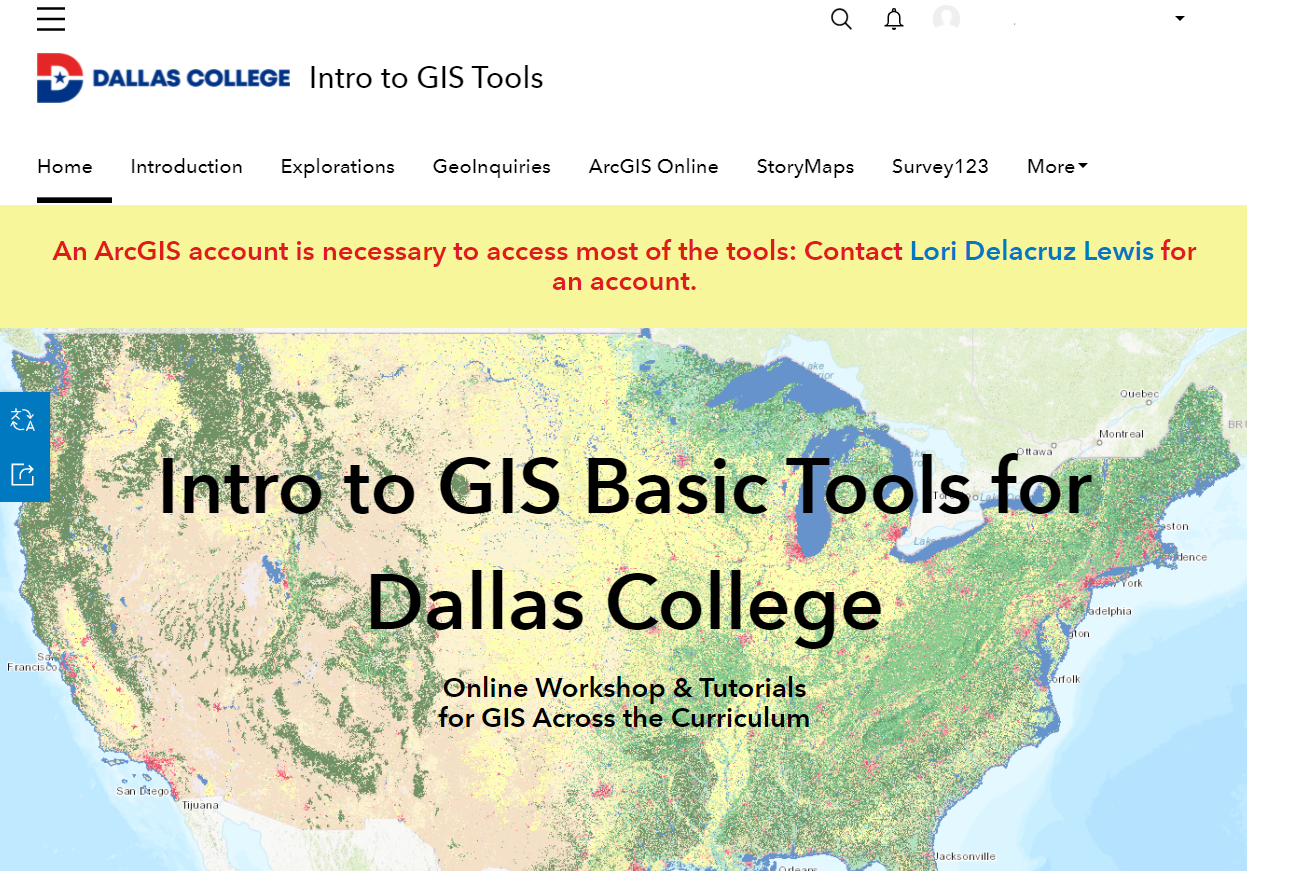Select the translate language icon in sidebar
The width and height of the screenshot is (1315, 871).
(23, 419)
